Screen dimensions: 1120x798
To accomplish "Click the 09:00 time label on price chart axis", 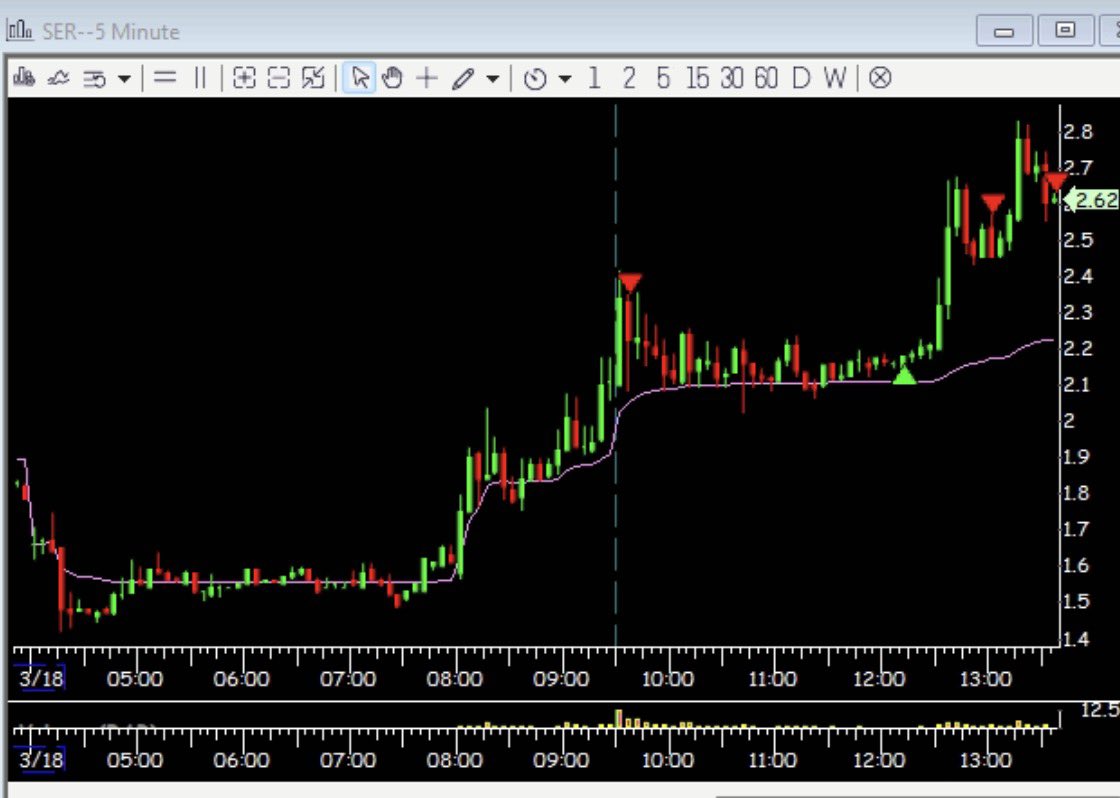I will tap(561, 679).
